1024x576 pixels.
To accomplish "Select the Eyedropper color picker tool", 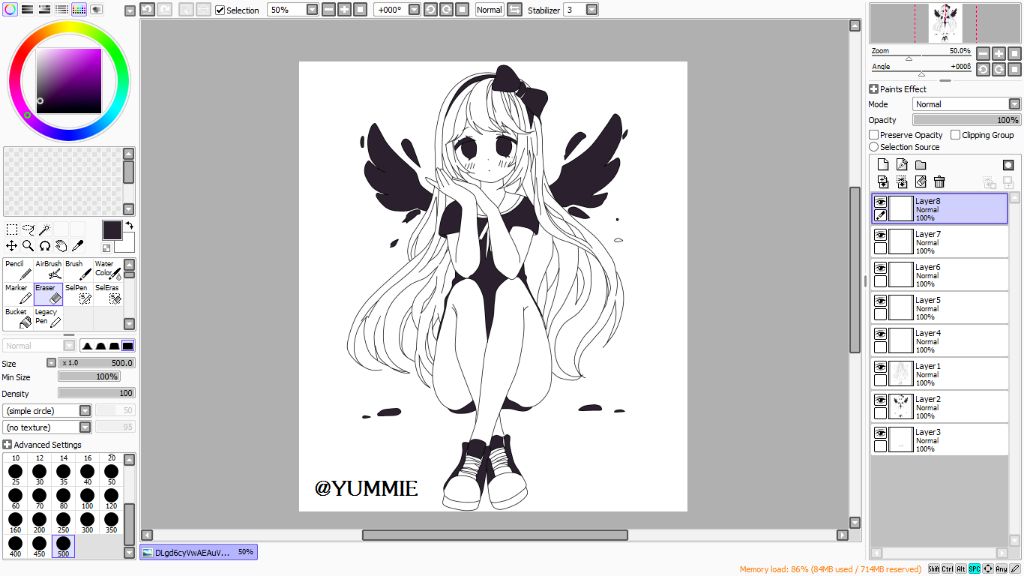I will click(77, 246).
